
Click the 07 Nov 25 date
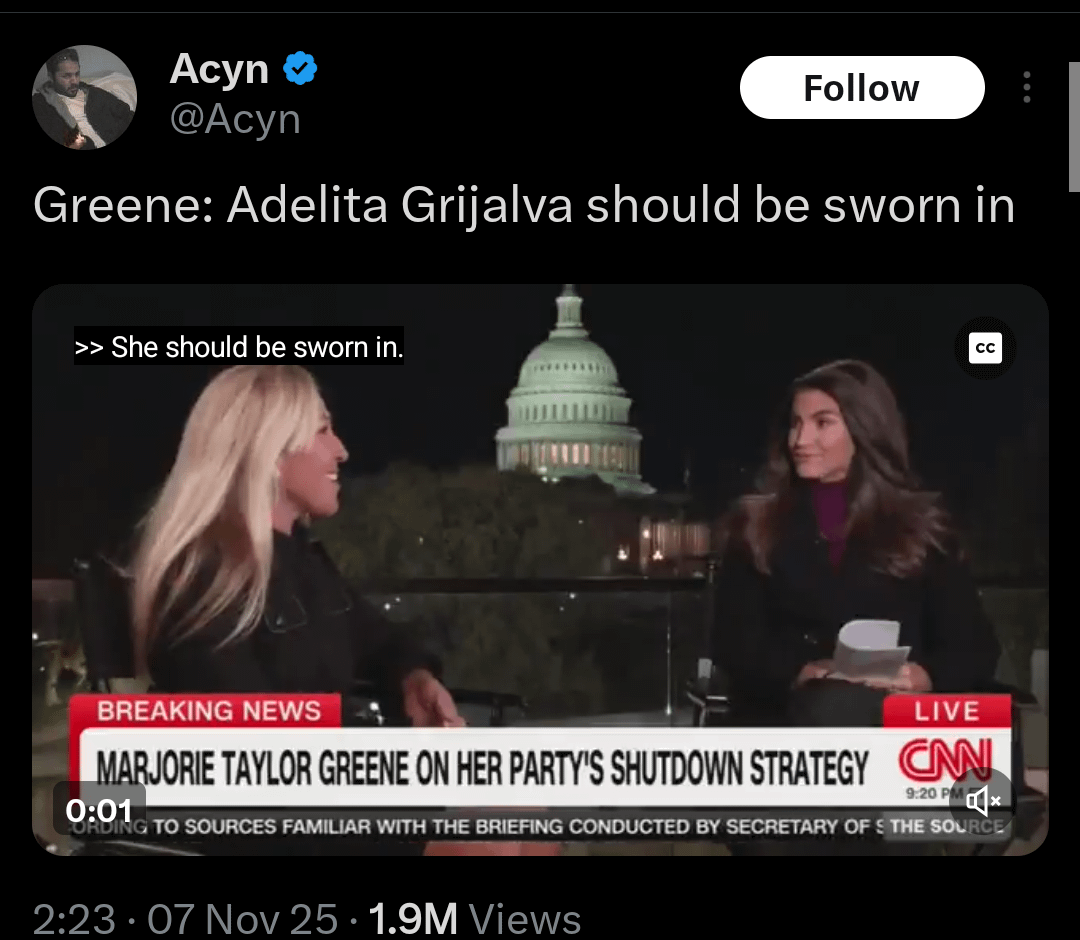(242, 919)
